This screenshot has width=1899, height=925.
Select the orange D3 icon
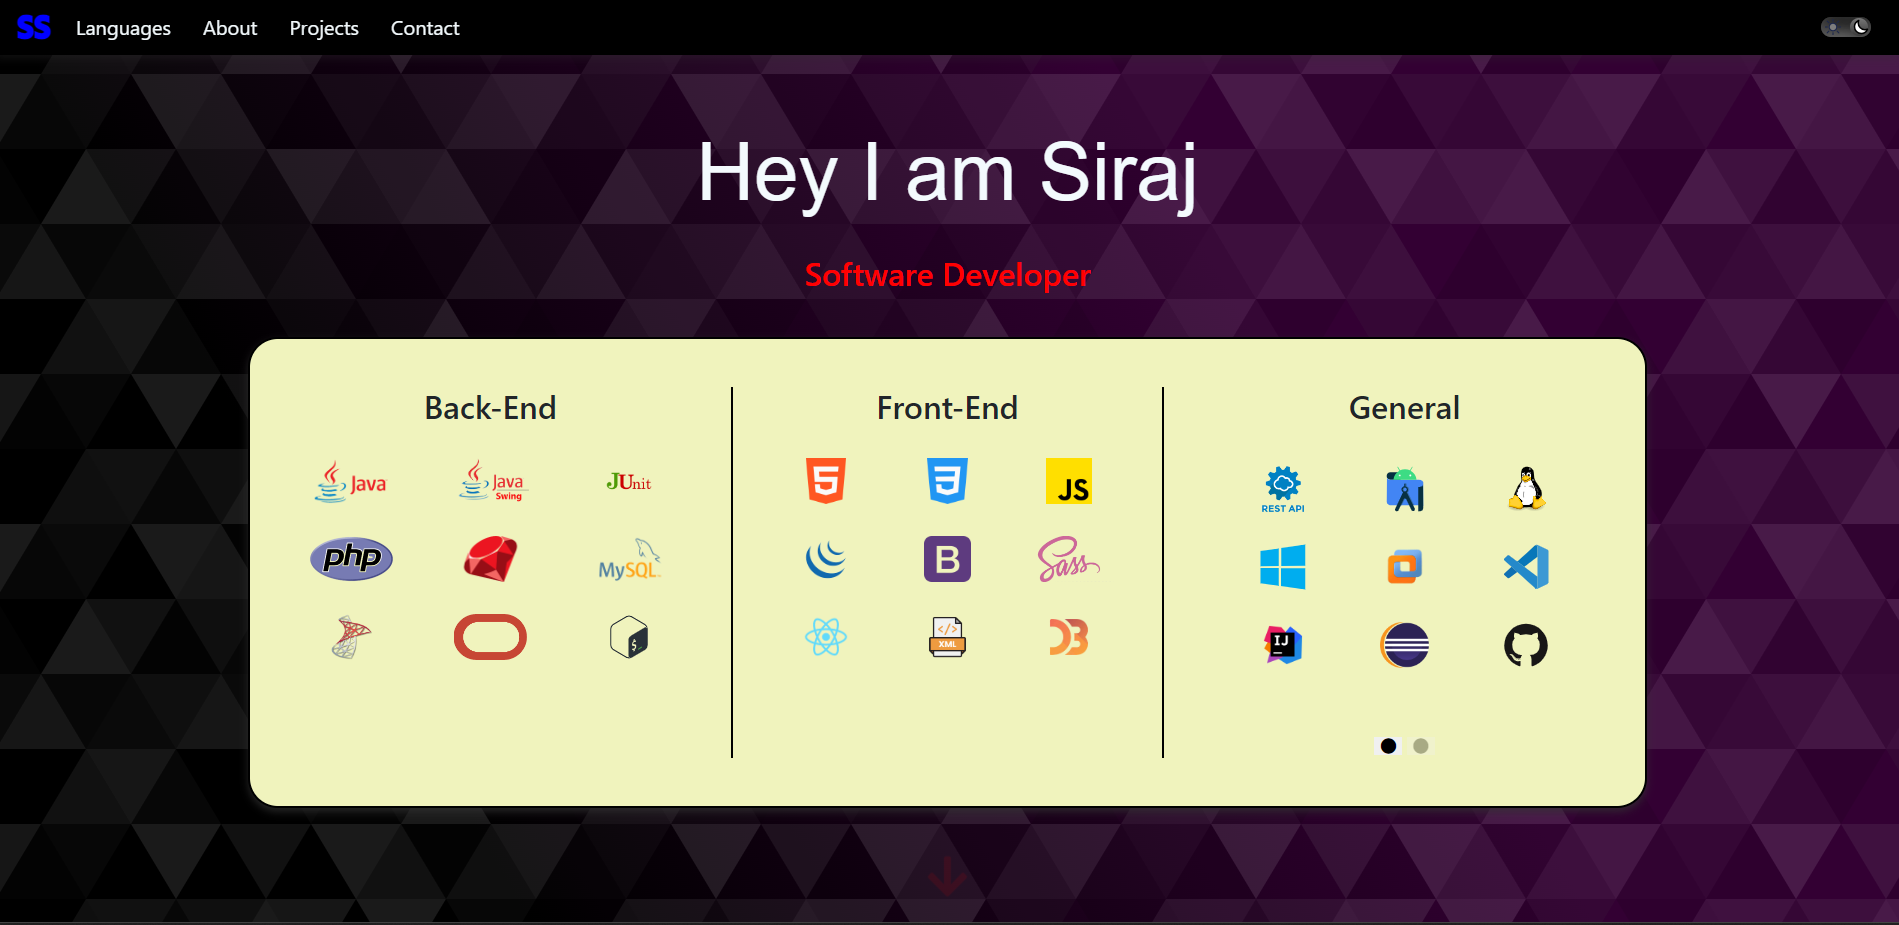(x=1068, y=637)
